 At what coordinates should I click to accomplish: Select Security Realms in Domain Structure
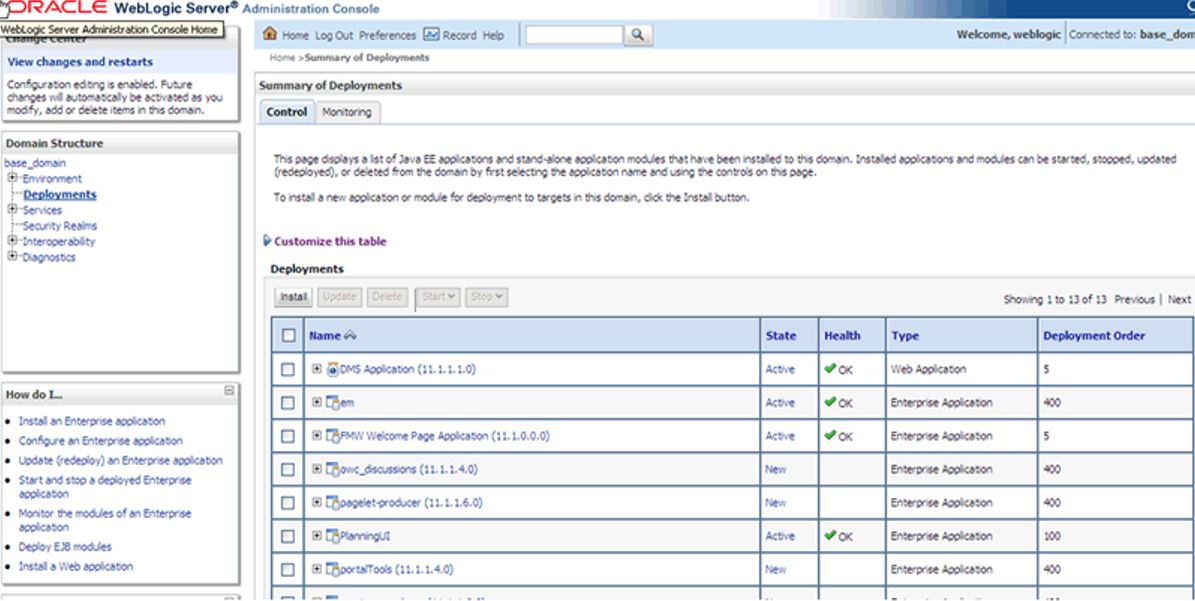click(x=59, y=225)
